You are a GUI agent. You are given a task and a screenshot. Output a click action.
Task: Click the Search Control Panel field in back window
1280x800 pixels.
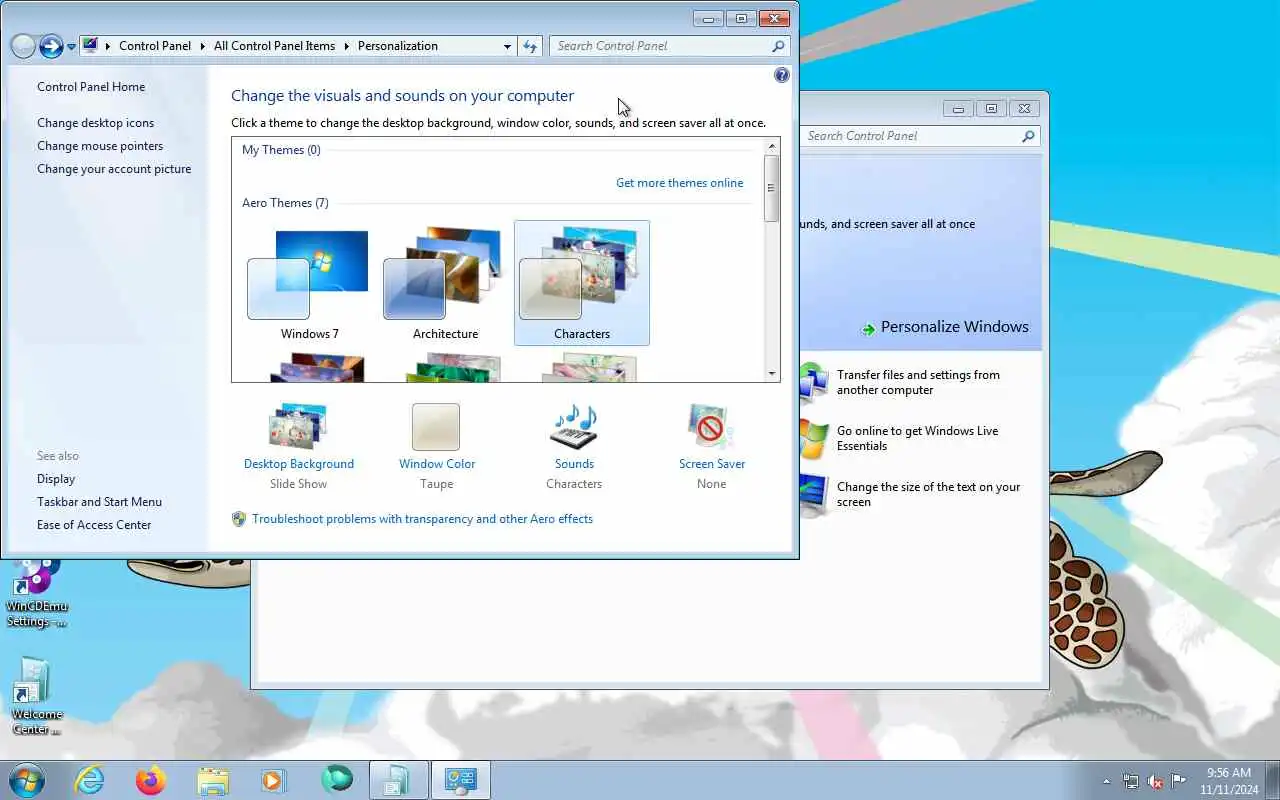point(920,136)
